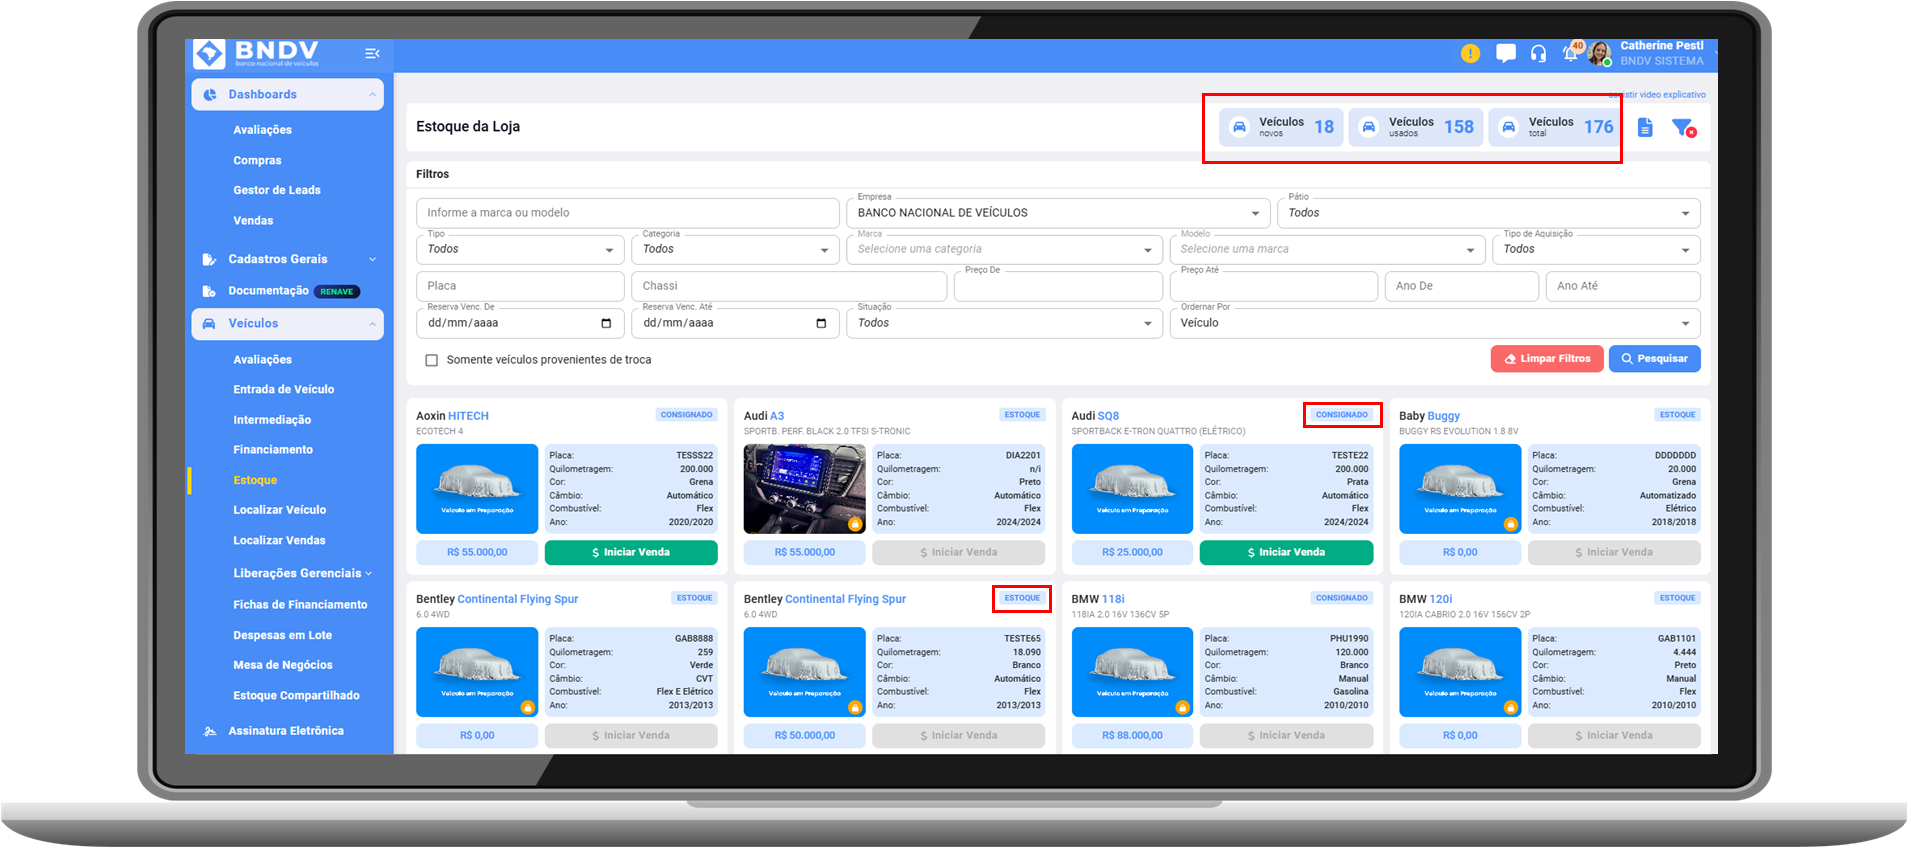Open the Tipo dropdown
Screen dimensions: 1908x848
[520, 249]
